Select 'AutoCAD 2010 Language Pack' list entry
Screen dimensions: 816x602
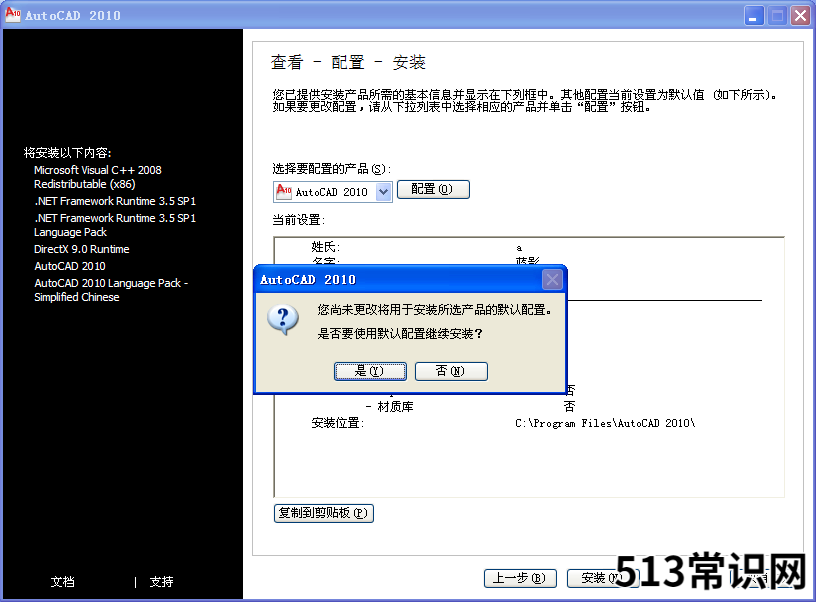coord(111,290)
